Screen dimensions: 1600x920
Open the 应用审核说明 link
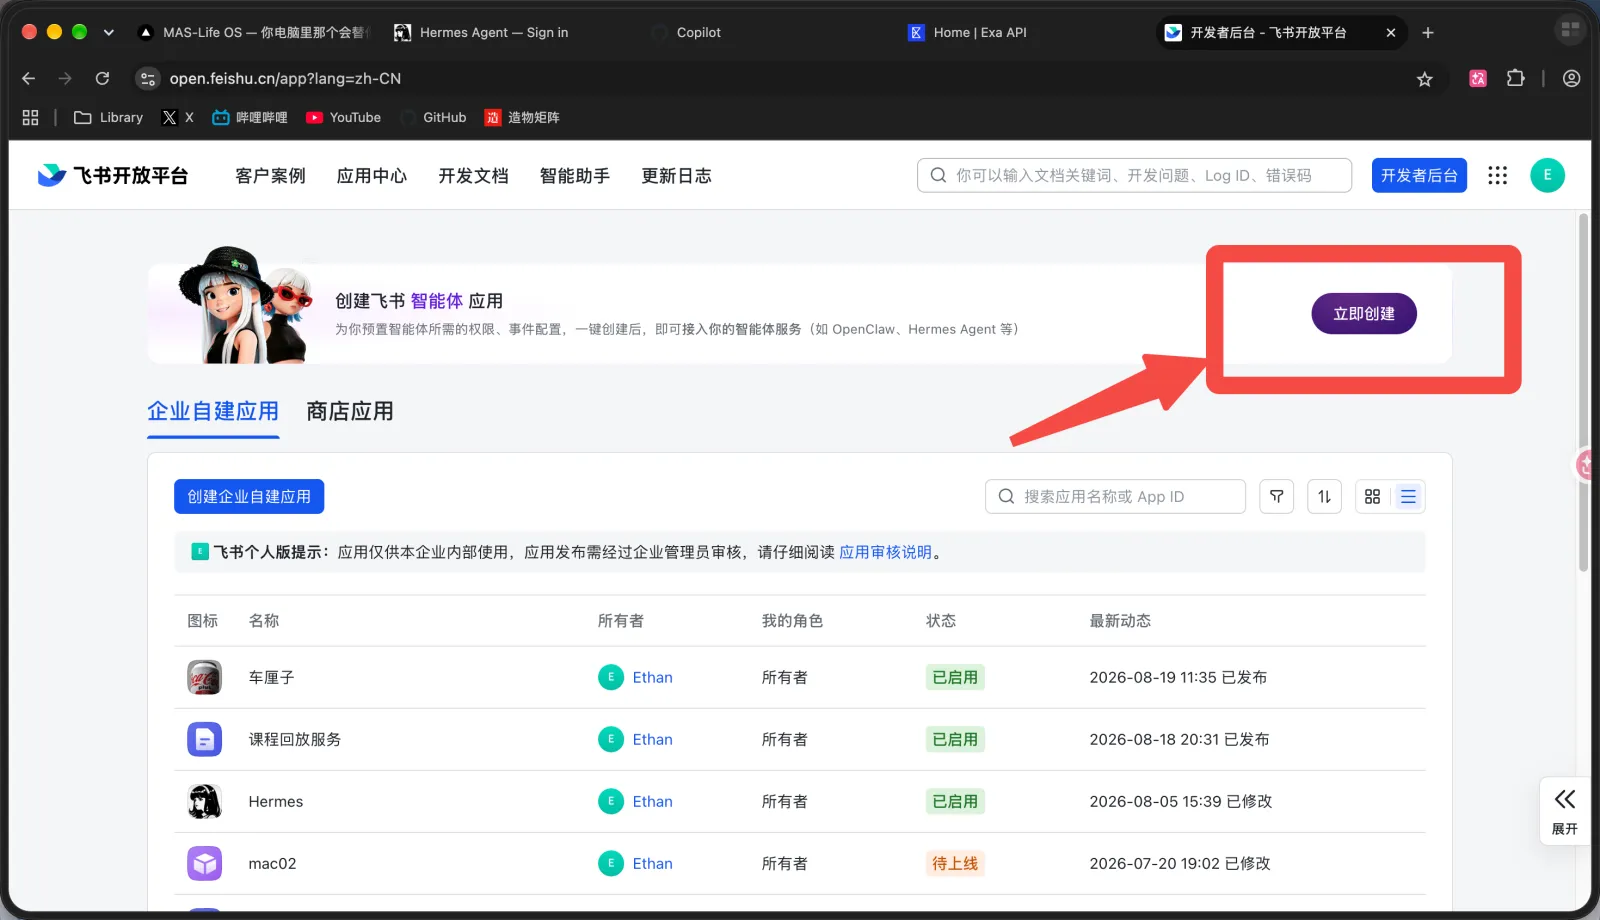coord(885,552)
